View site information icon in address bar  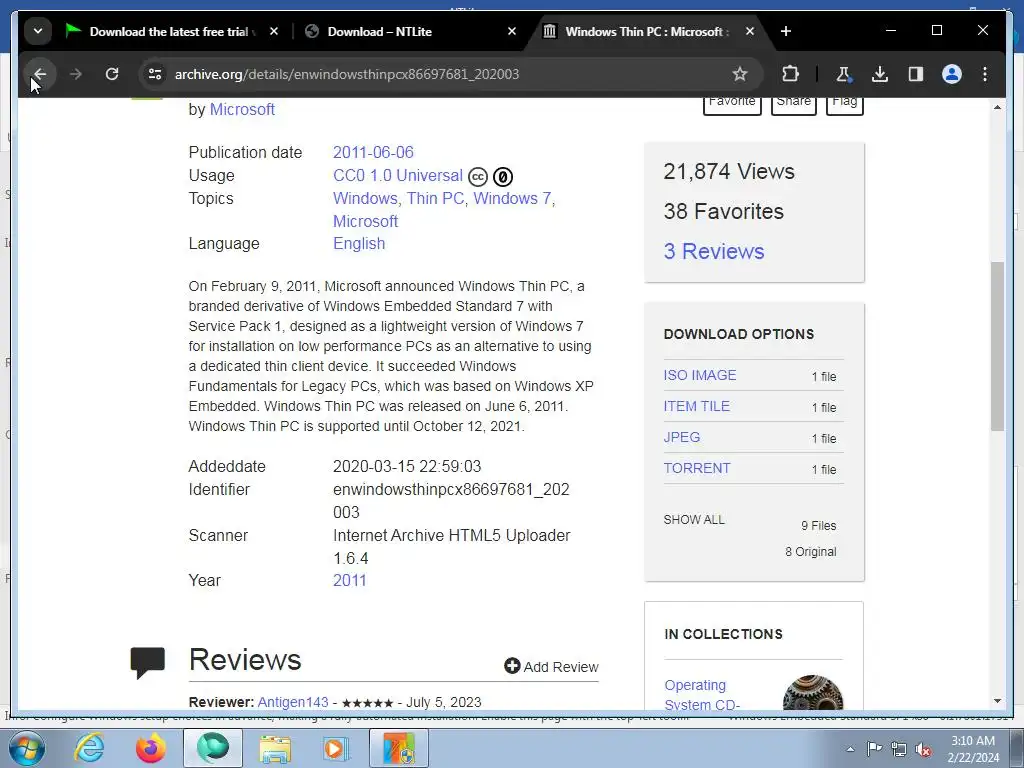coord(155,74)
